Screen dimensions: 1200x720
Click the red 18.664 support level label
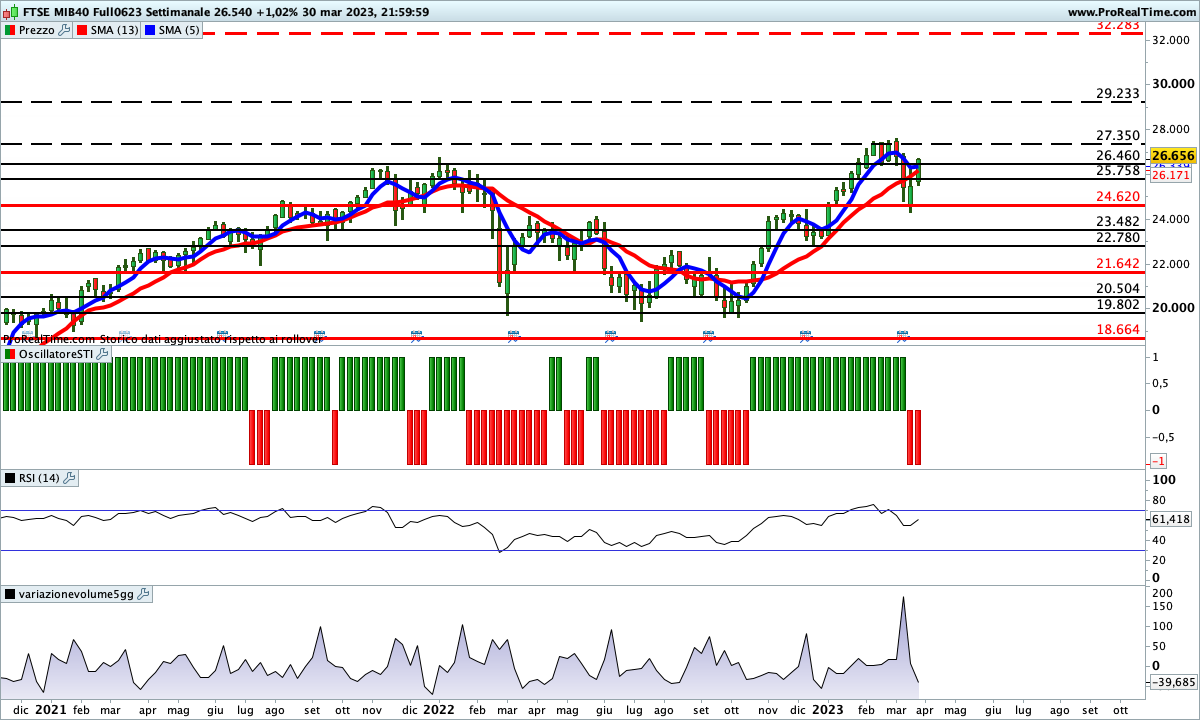pos(1118,329)
